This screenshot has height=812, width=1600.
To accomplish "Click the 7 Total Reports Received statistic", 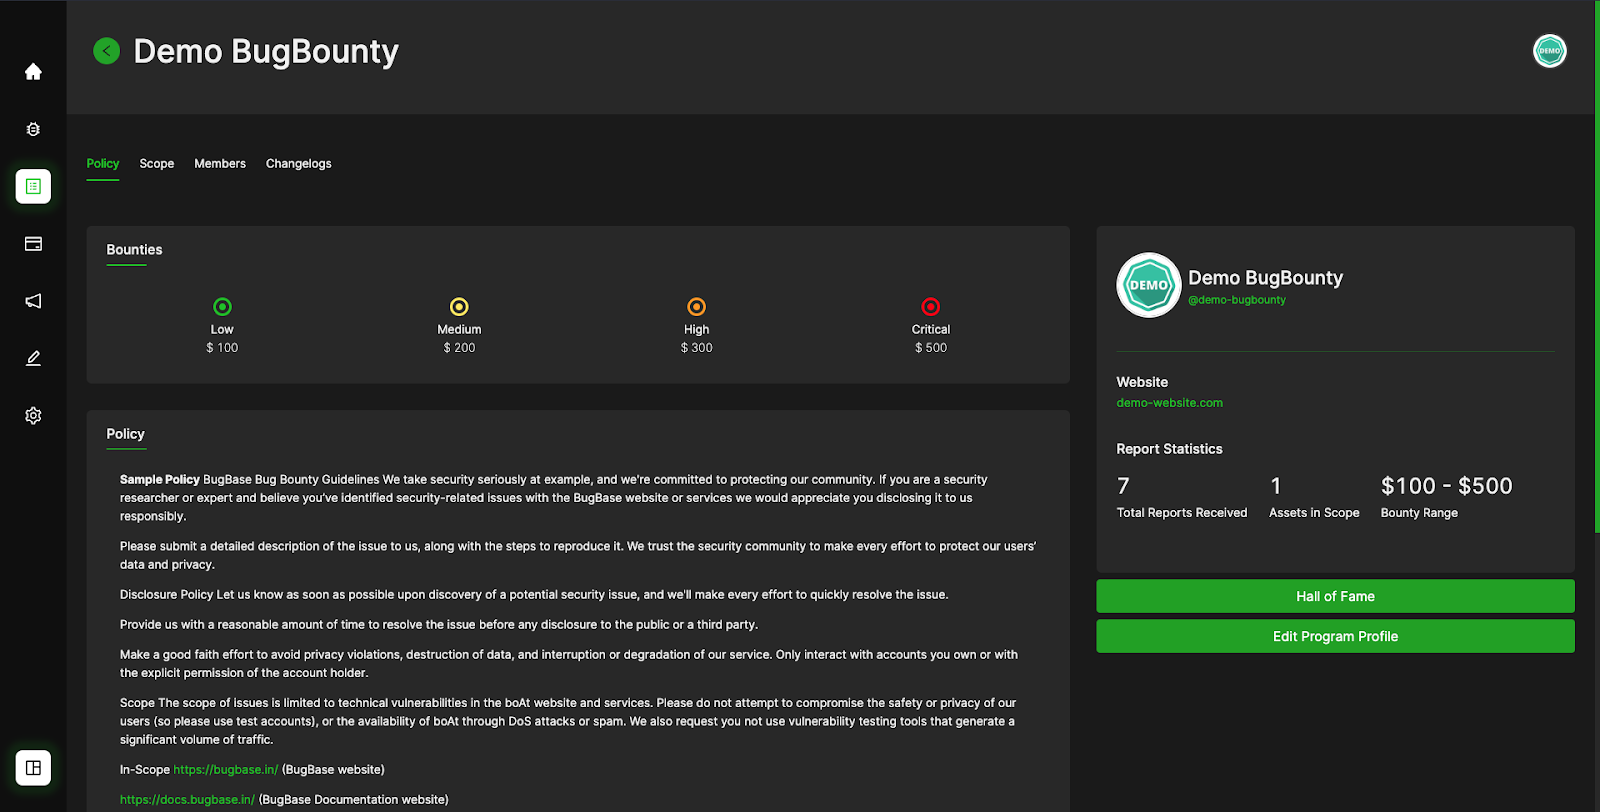I will 1182,497.
